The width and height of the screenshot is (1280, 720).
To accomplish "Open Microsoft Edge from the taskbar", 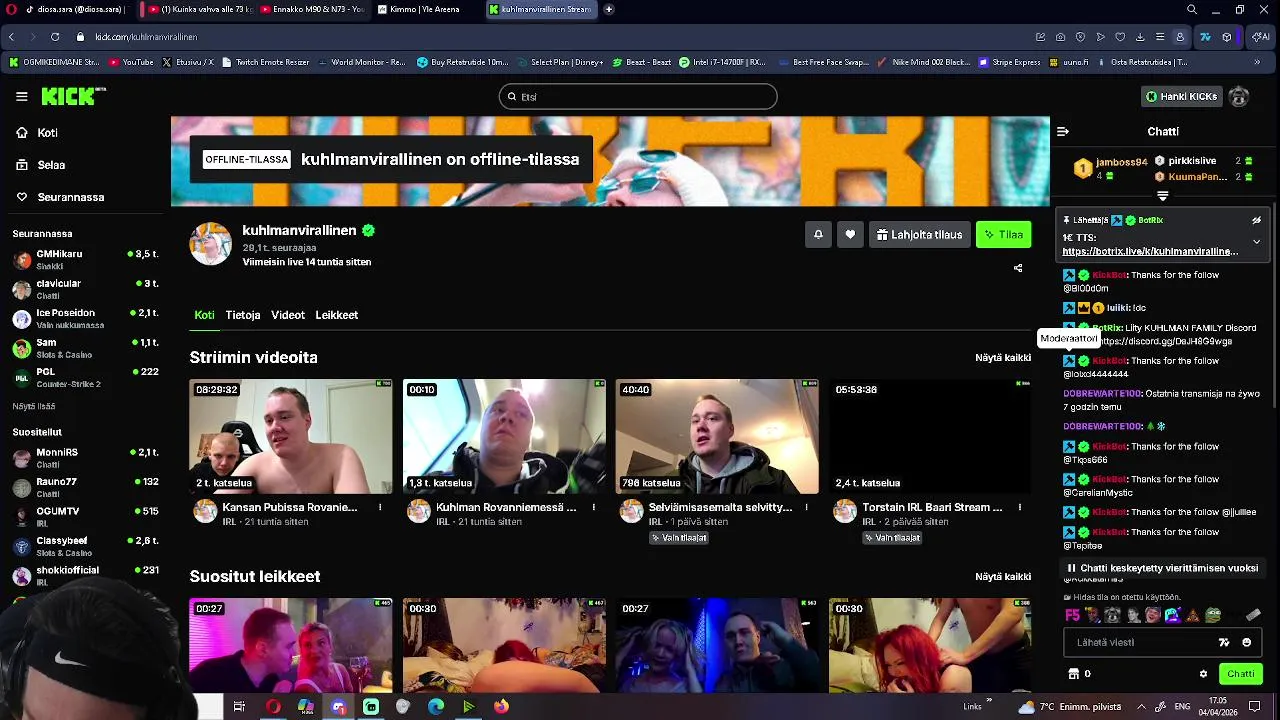I will click(x=436, y=706).
